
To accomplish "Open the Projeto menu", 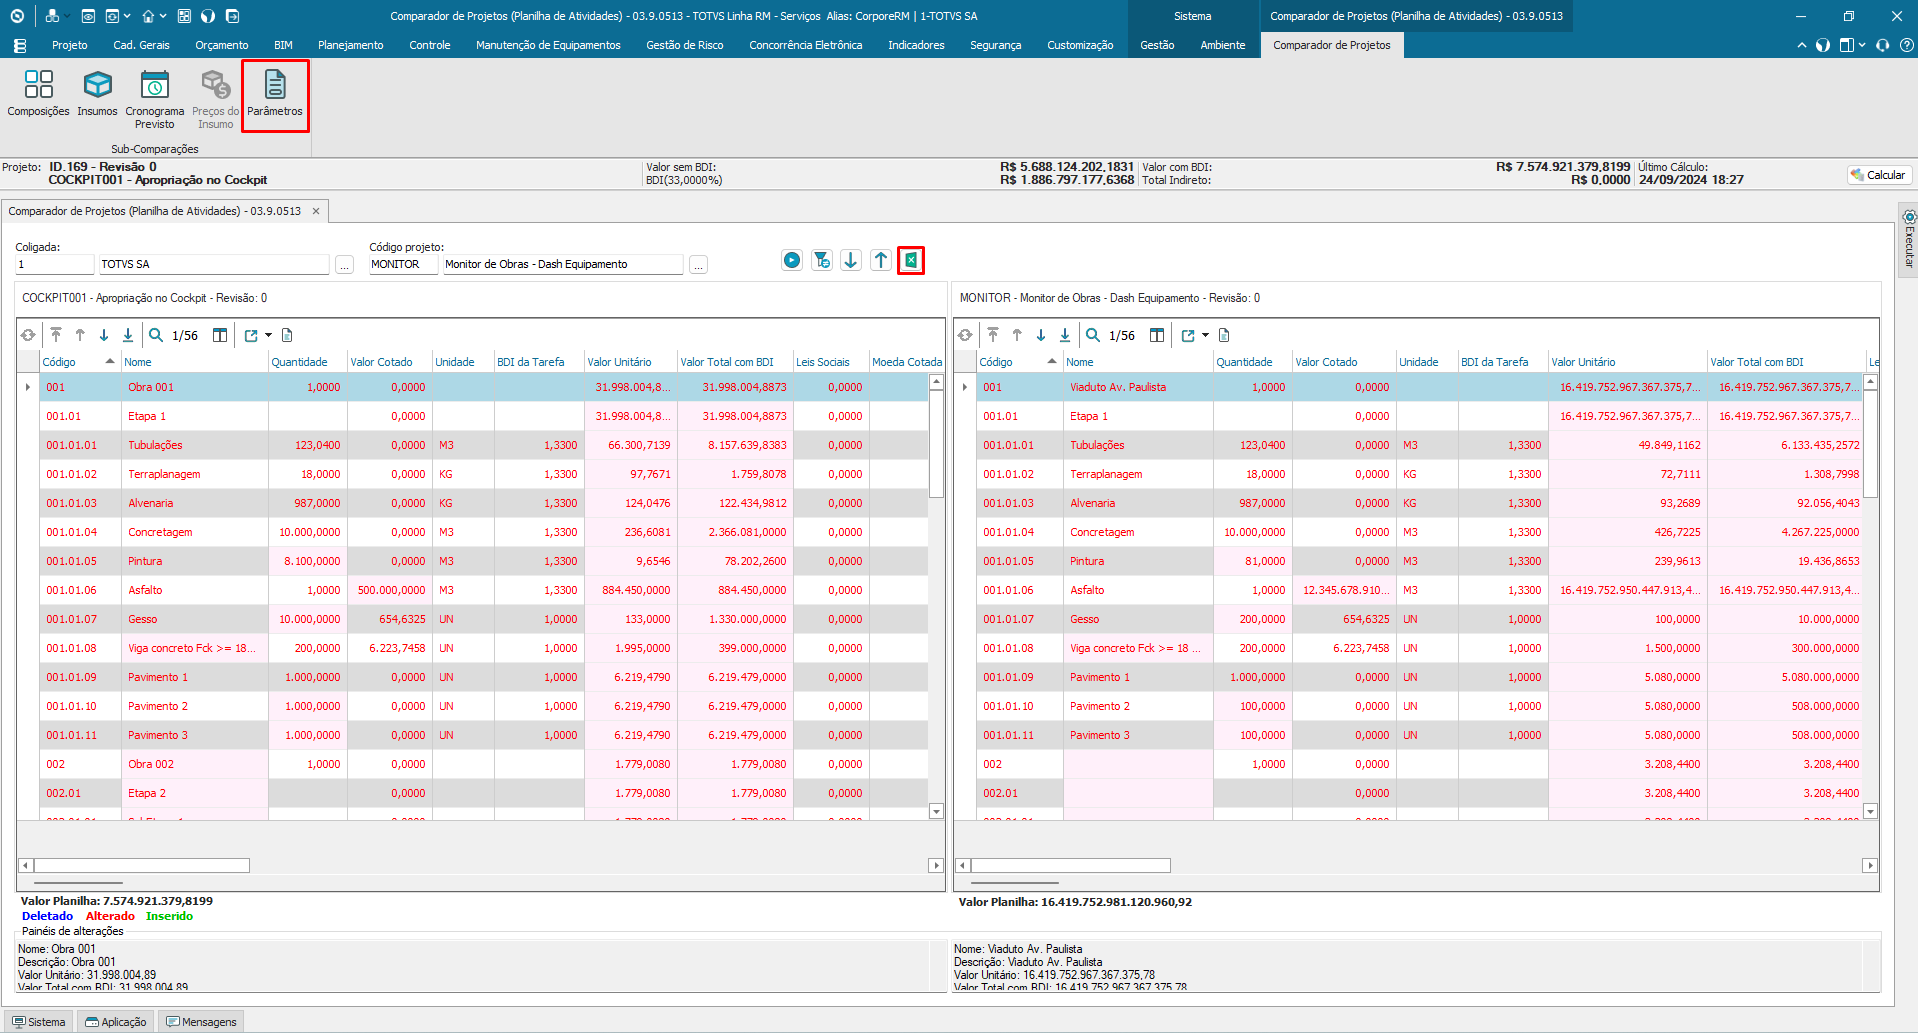I will point(70,45).
